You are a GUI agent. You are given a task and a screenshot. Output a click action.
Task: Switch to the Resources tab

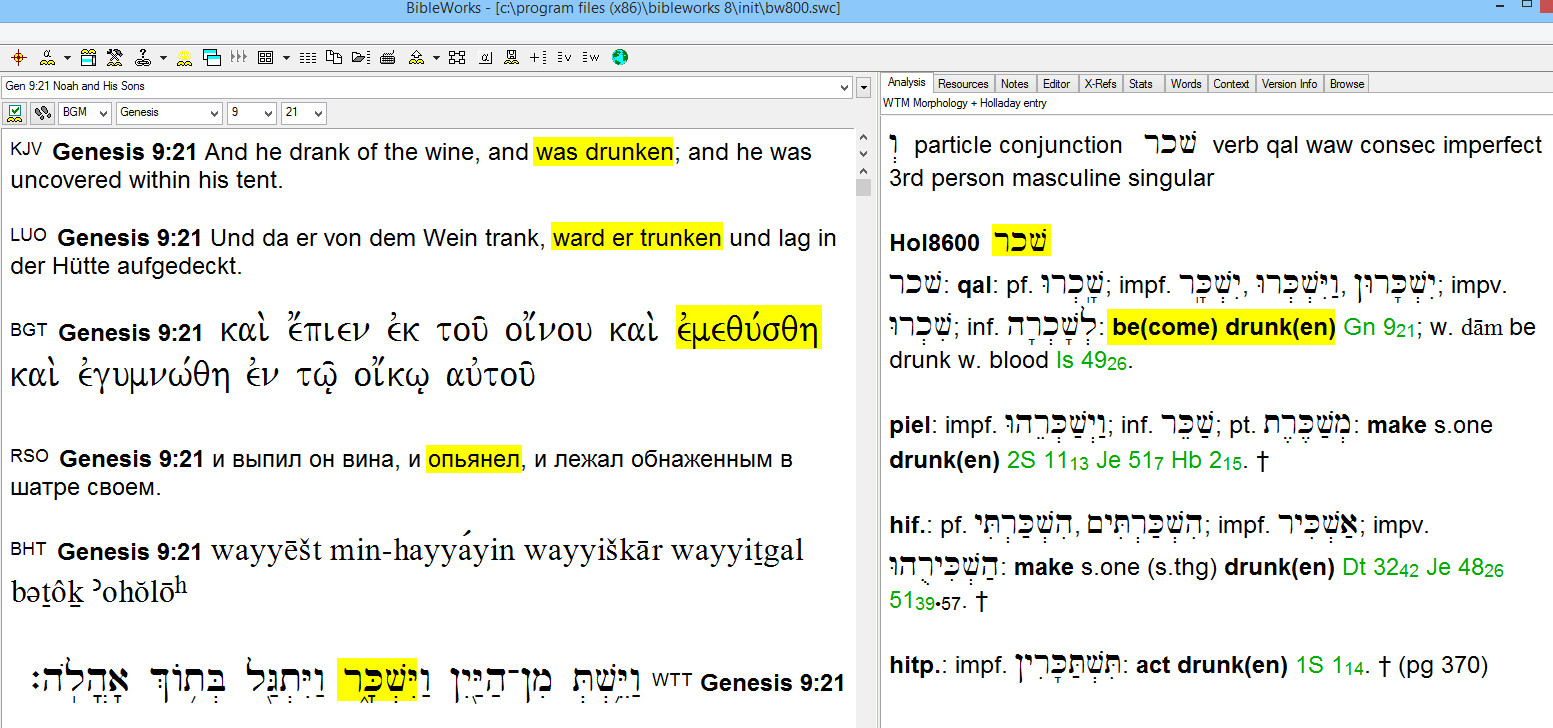point(963,84)
